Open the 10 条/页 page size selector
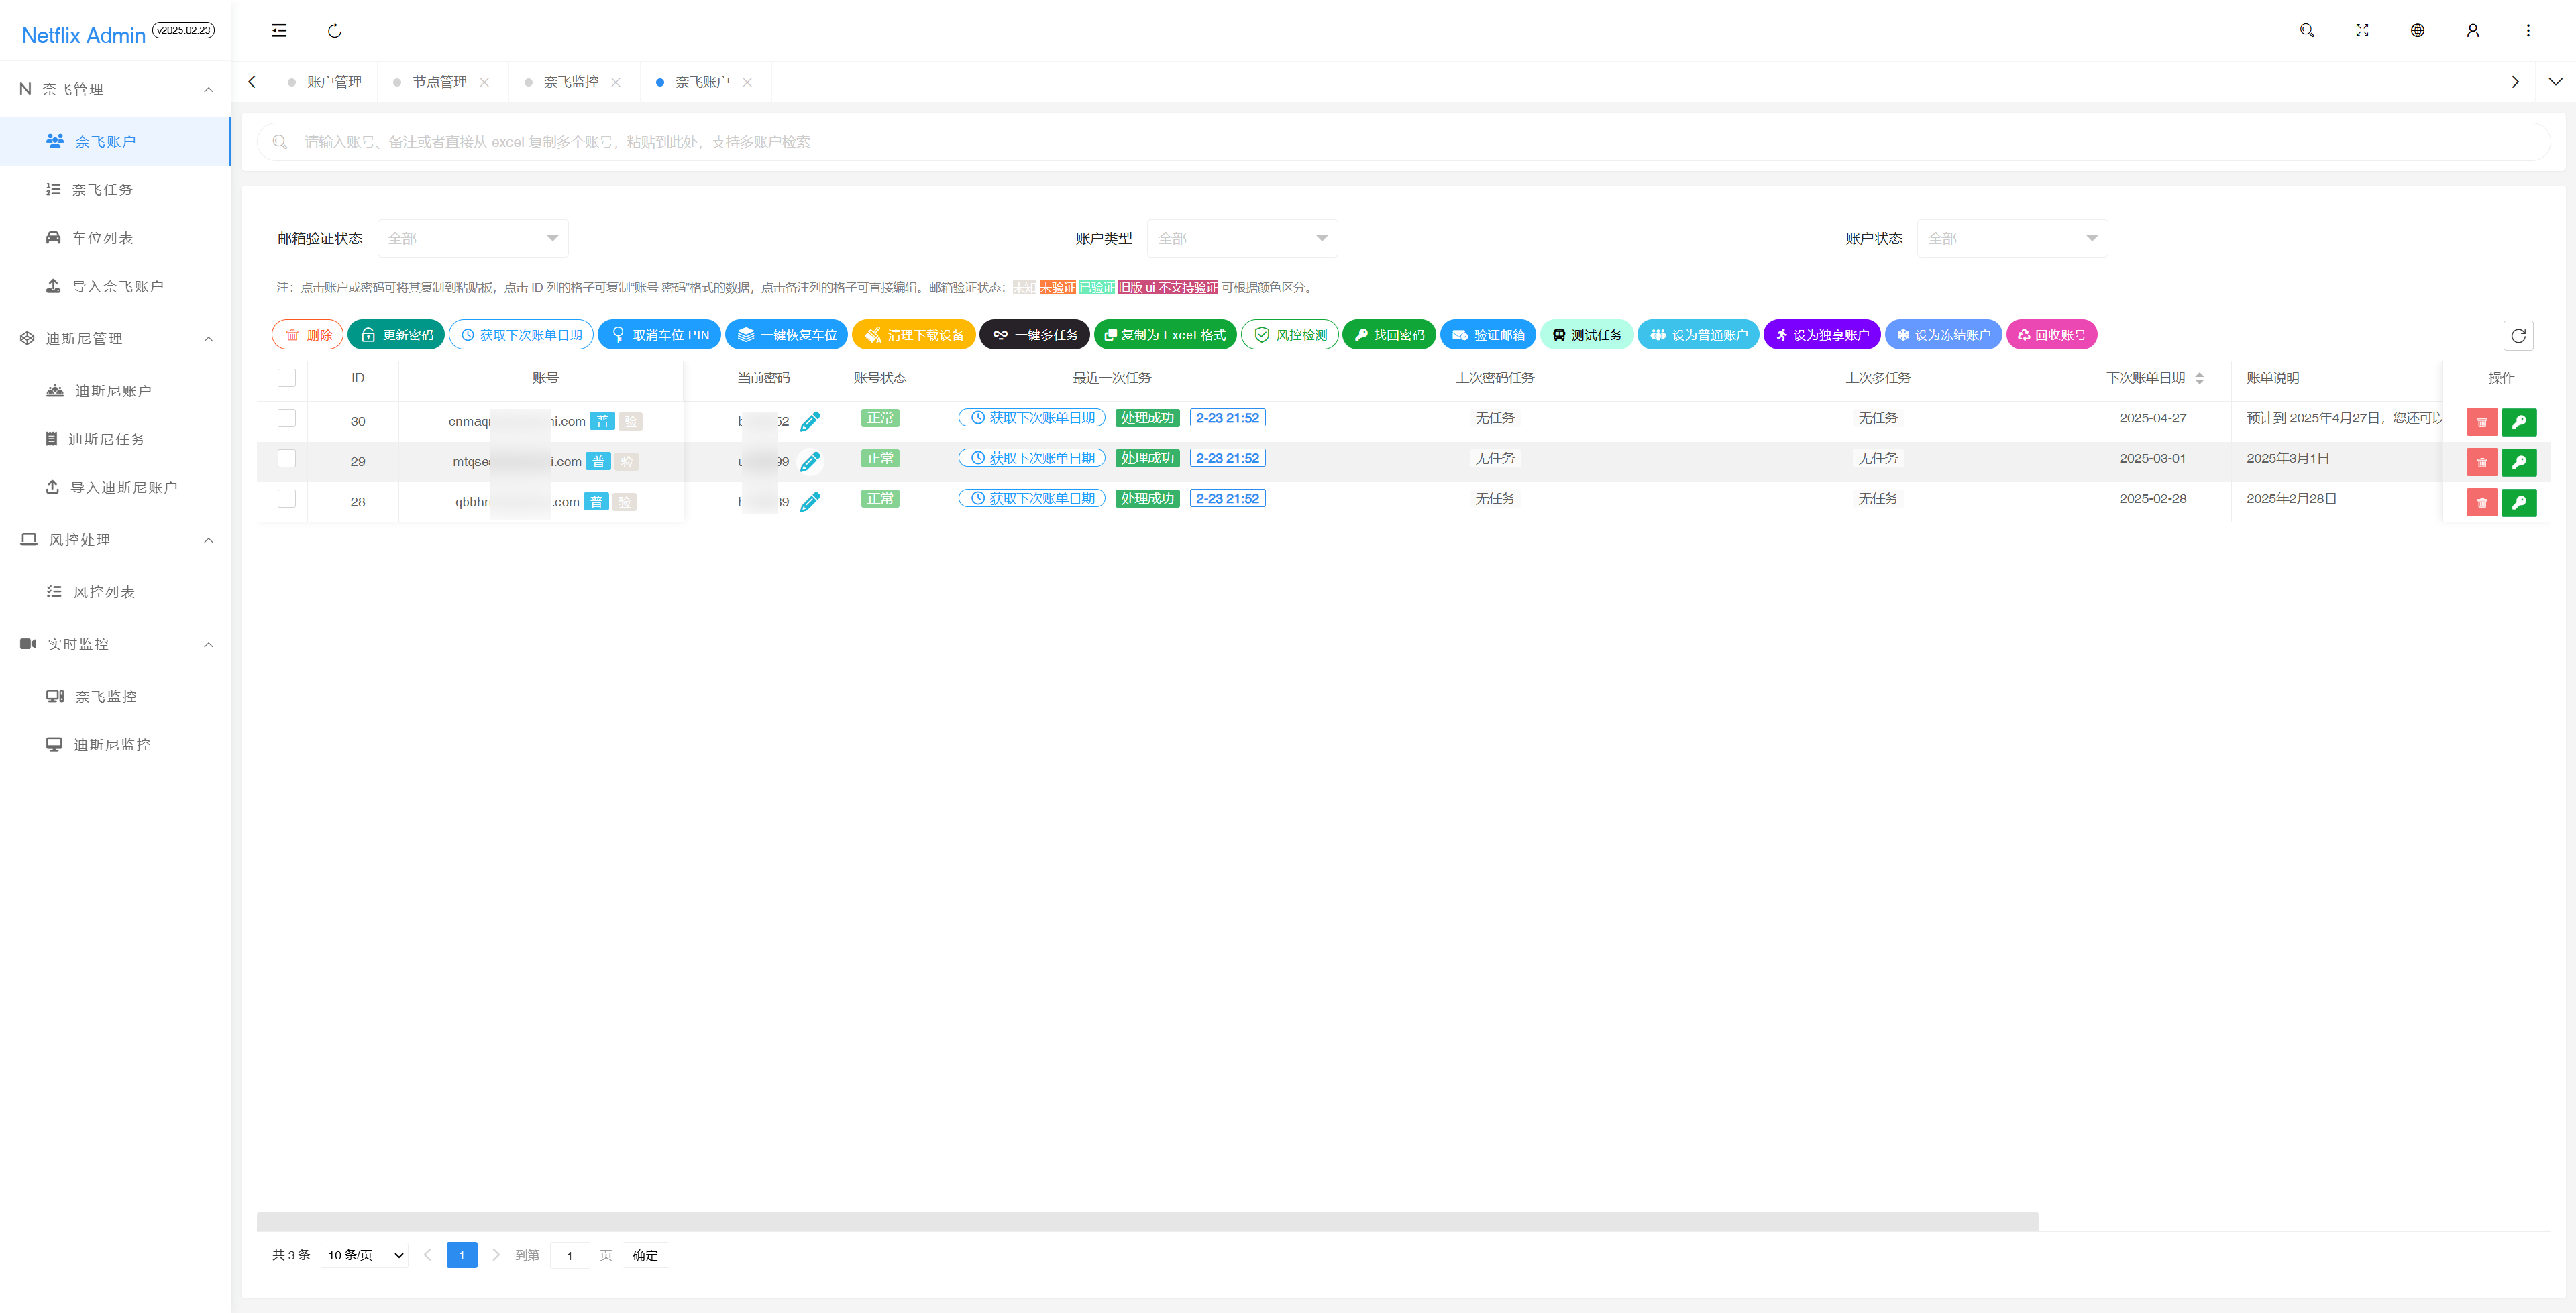 tap(365, 1254)
